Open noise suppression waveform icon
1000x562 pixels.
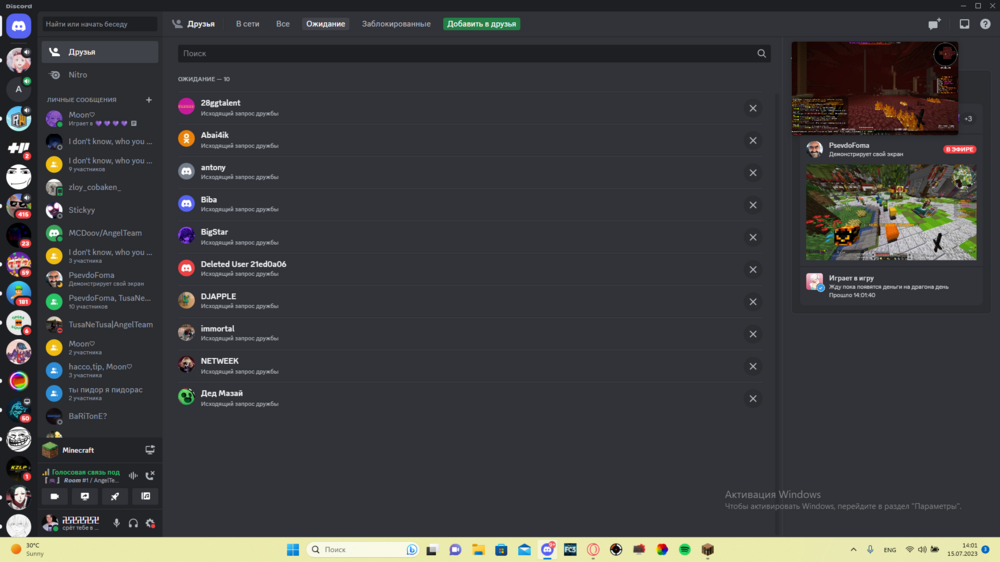point(133,475)
